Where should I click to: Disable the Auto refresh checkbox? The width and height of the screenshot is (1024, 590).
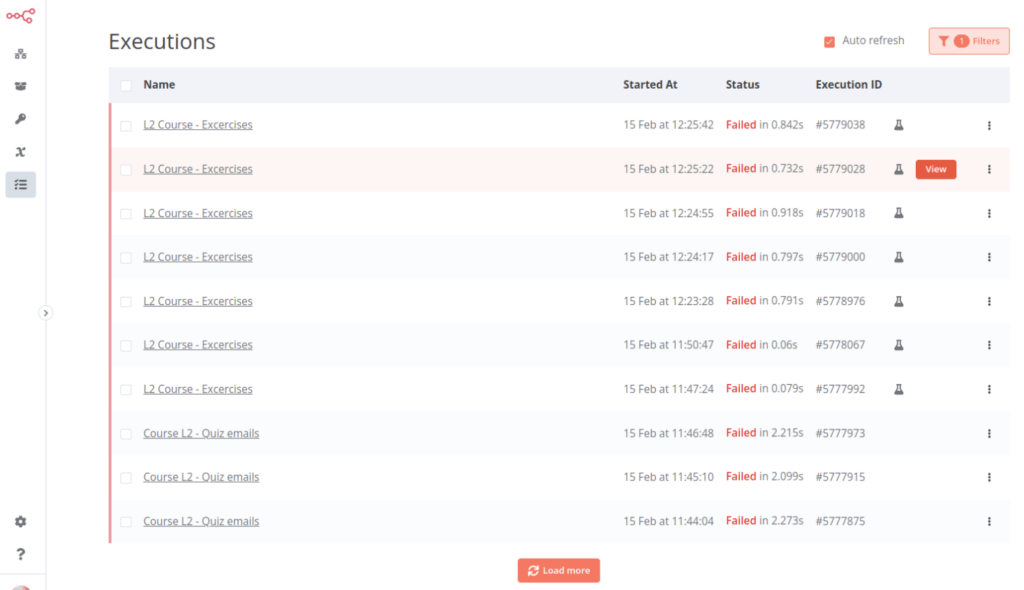(x=829, y=42)
